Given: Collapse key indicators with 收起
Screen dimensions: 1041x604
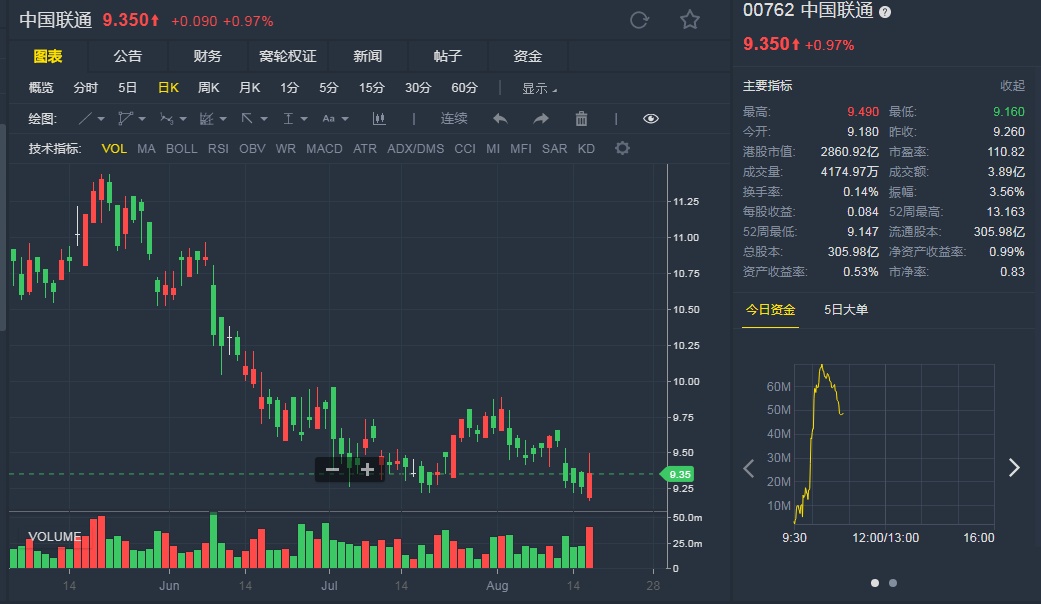Looking at the screenshot, I should coord(1012,86).
